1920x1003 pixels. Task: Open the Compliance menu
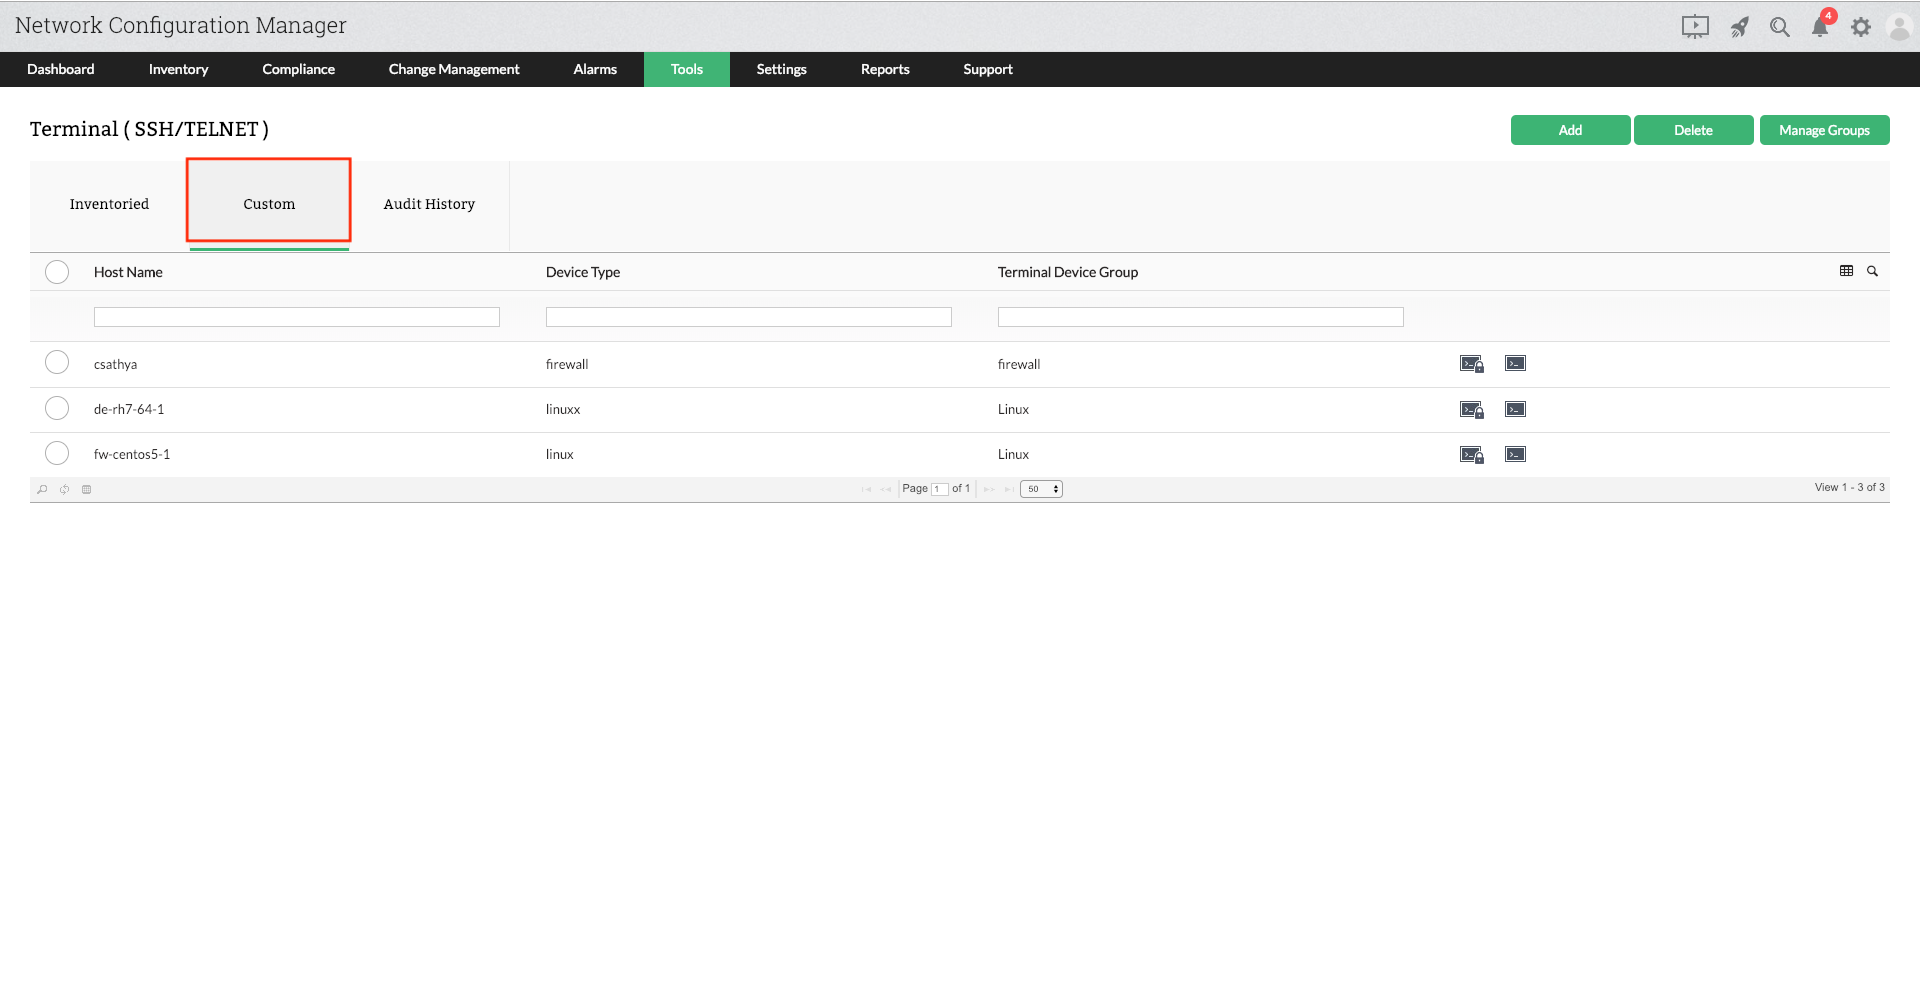298,69
